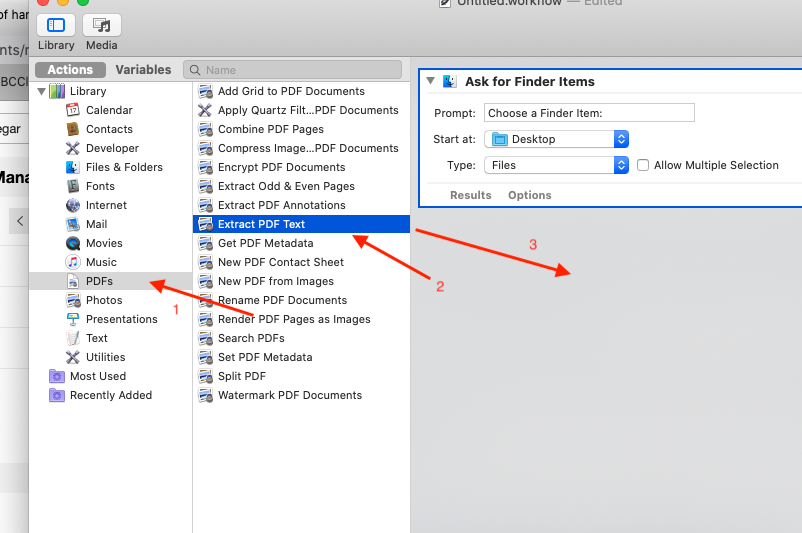Select the Watermark PDF Documents action
802x533 pixels.
pyautogui.click(x=289, y=395)
